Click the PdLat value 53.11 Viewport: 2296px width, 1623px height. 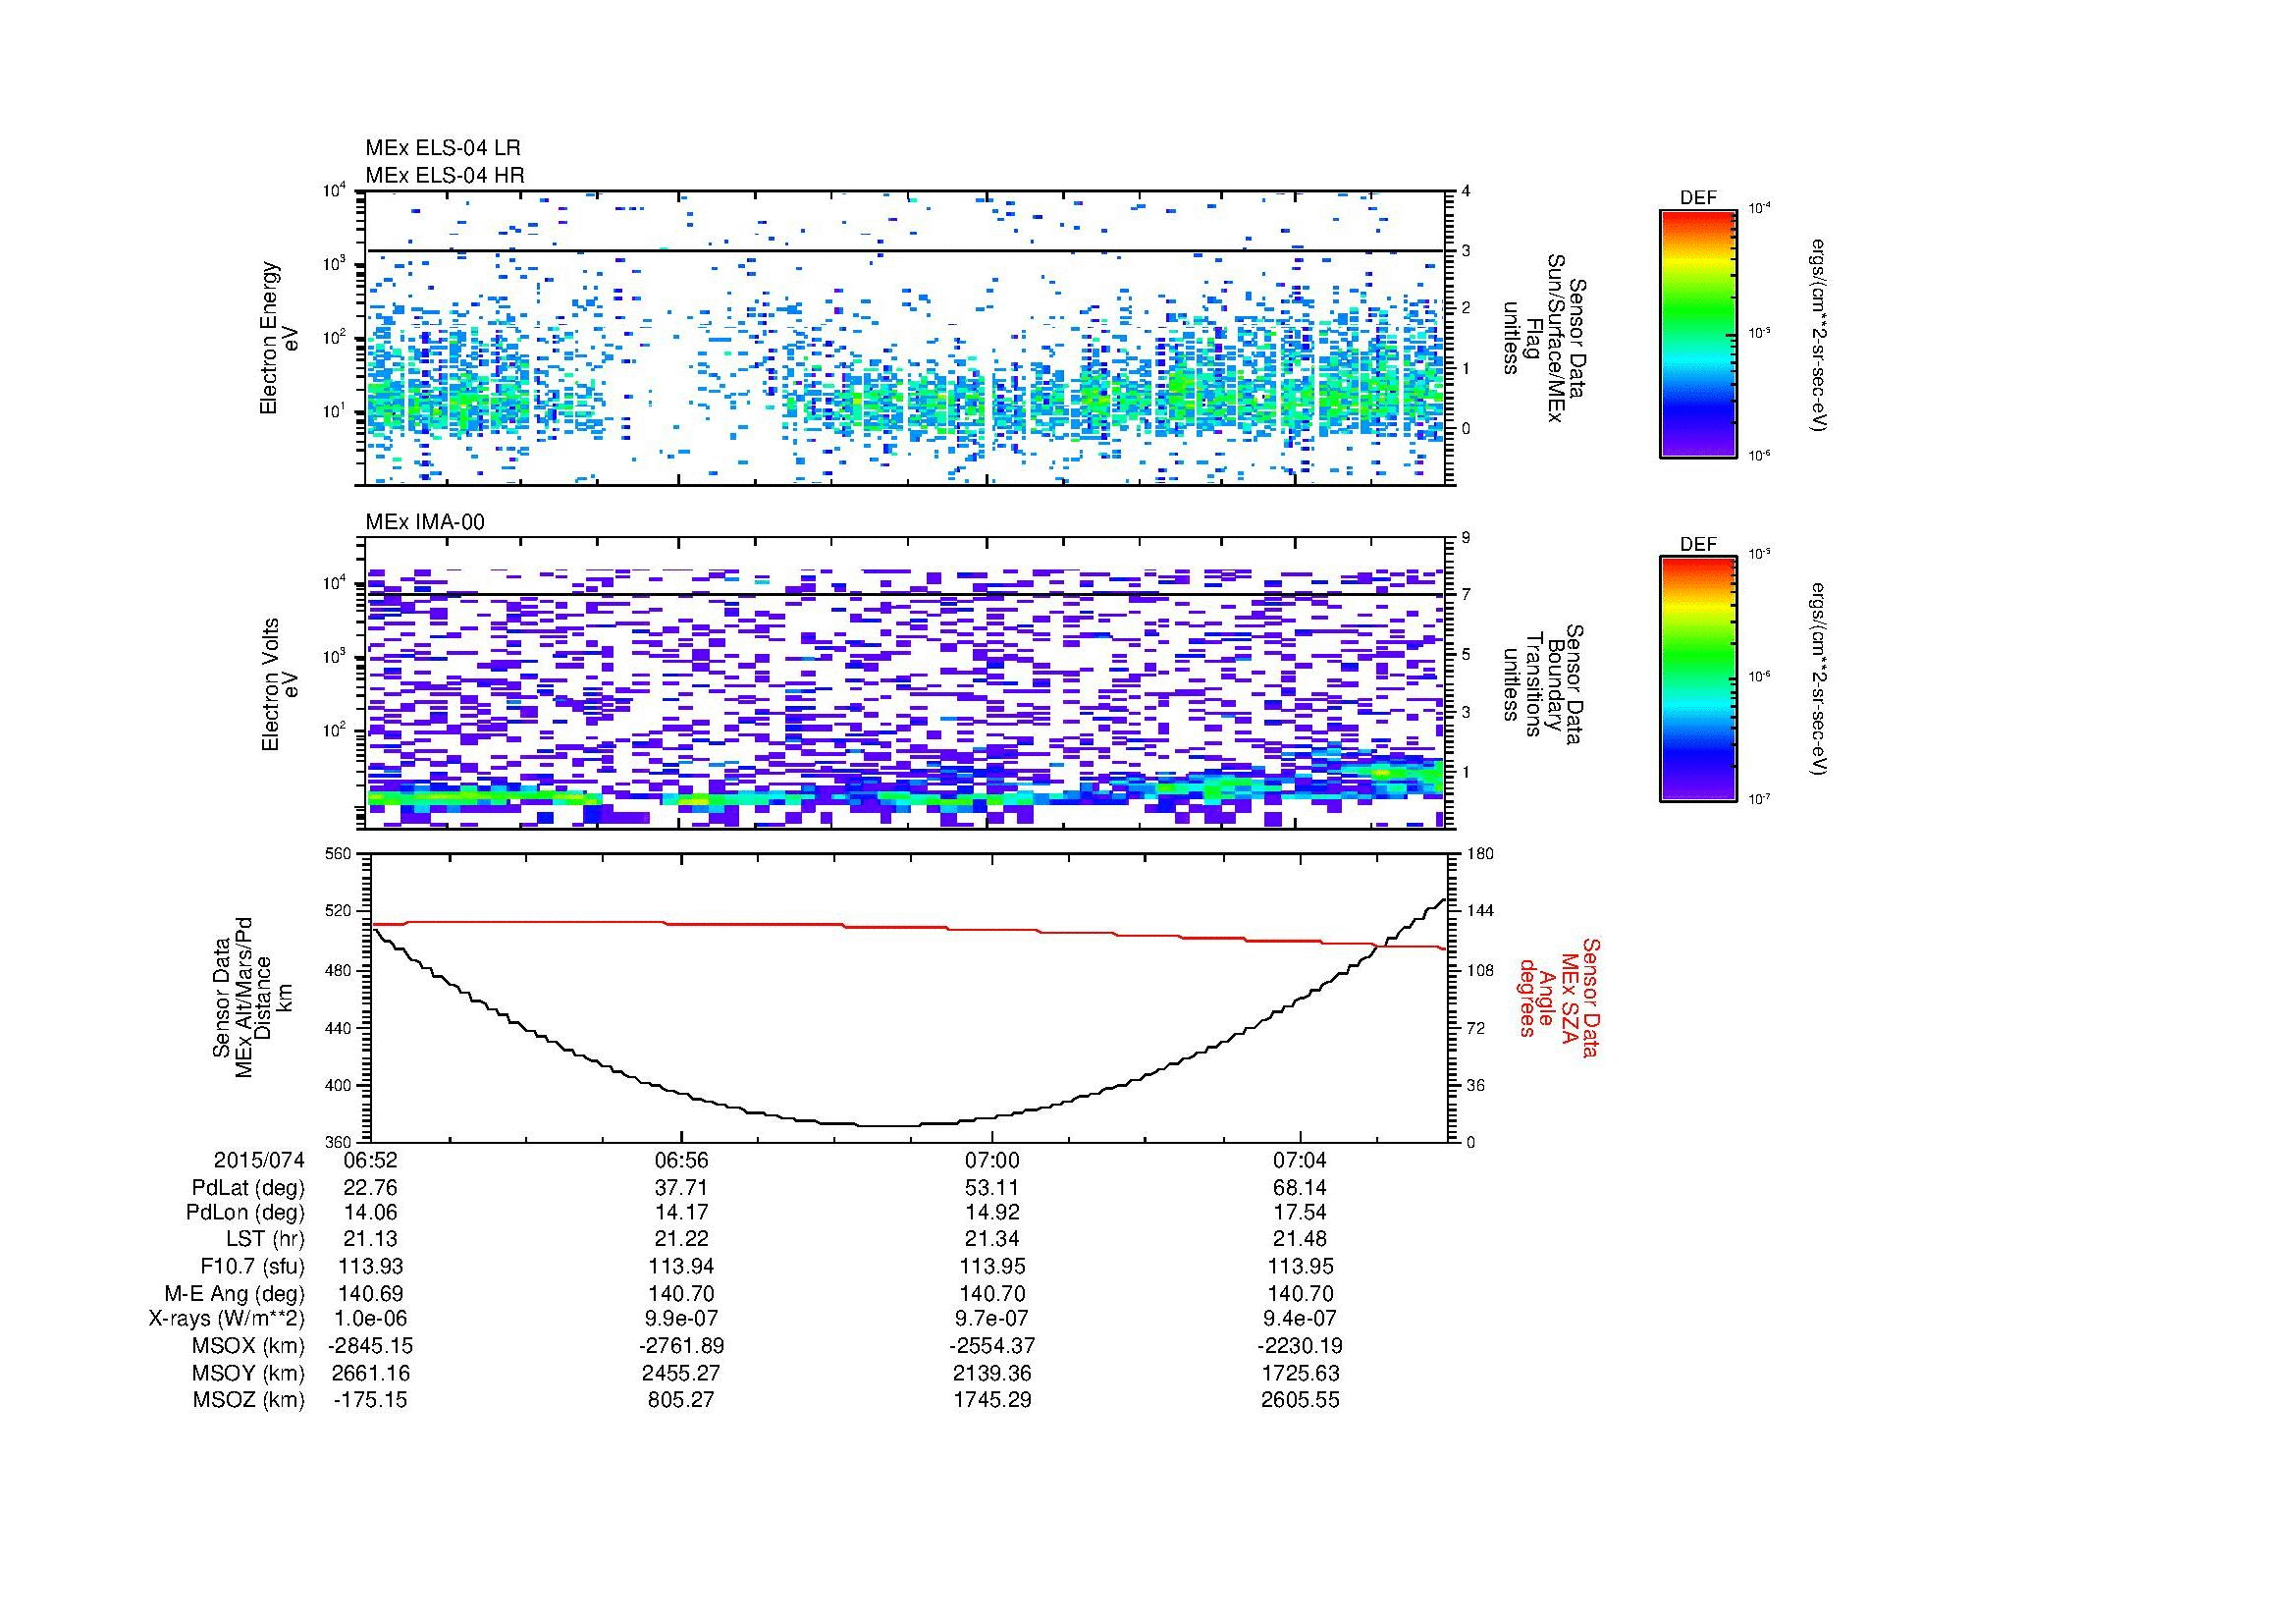(x=991, y=1187)
